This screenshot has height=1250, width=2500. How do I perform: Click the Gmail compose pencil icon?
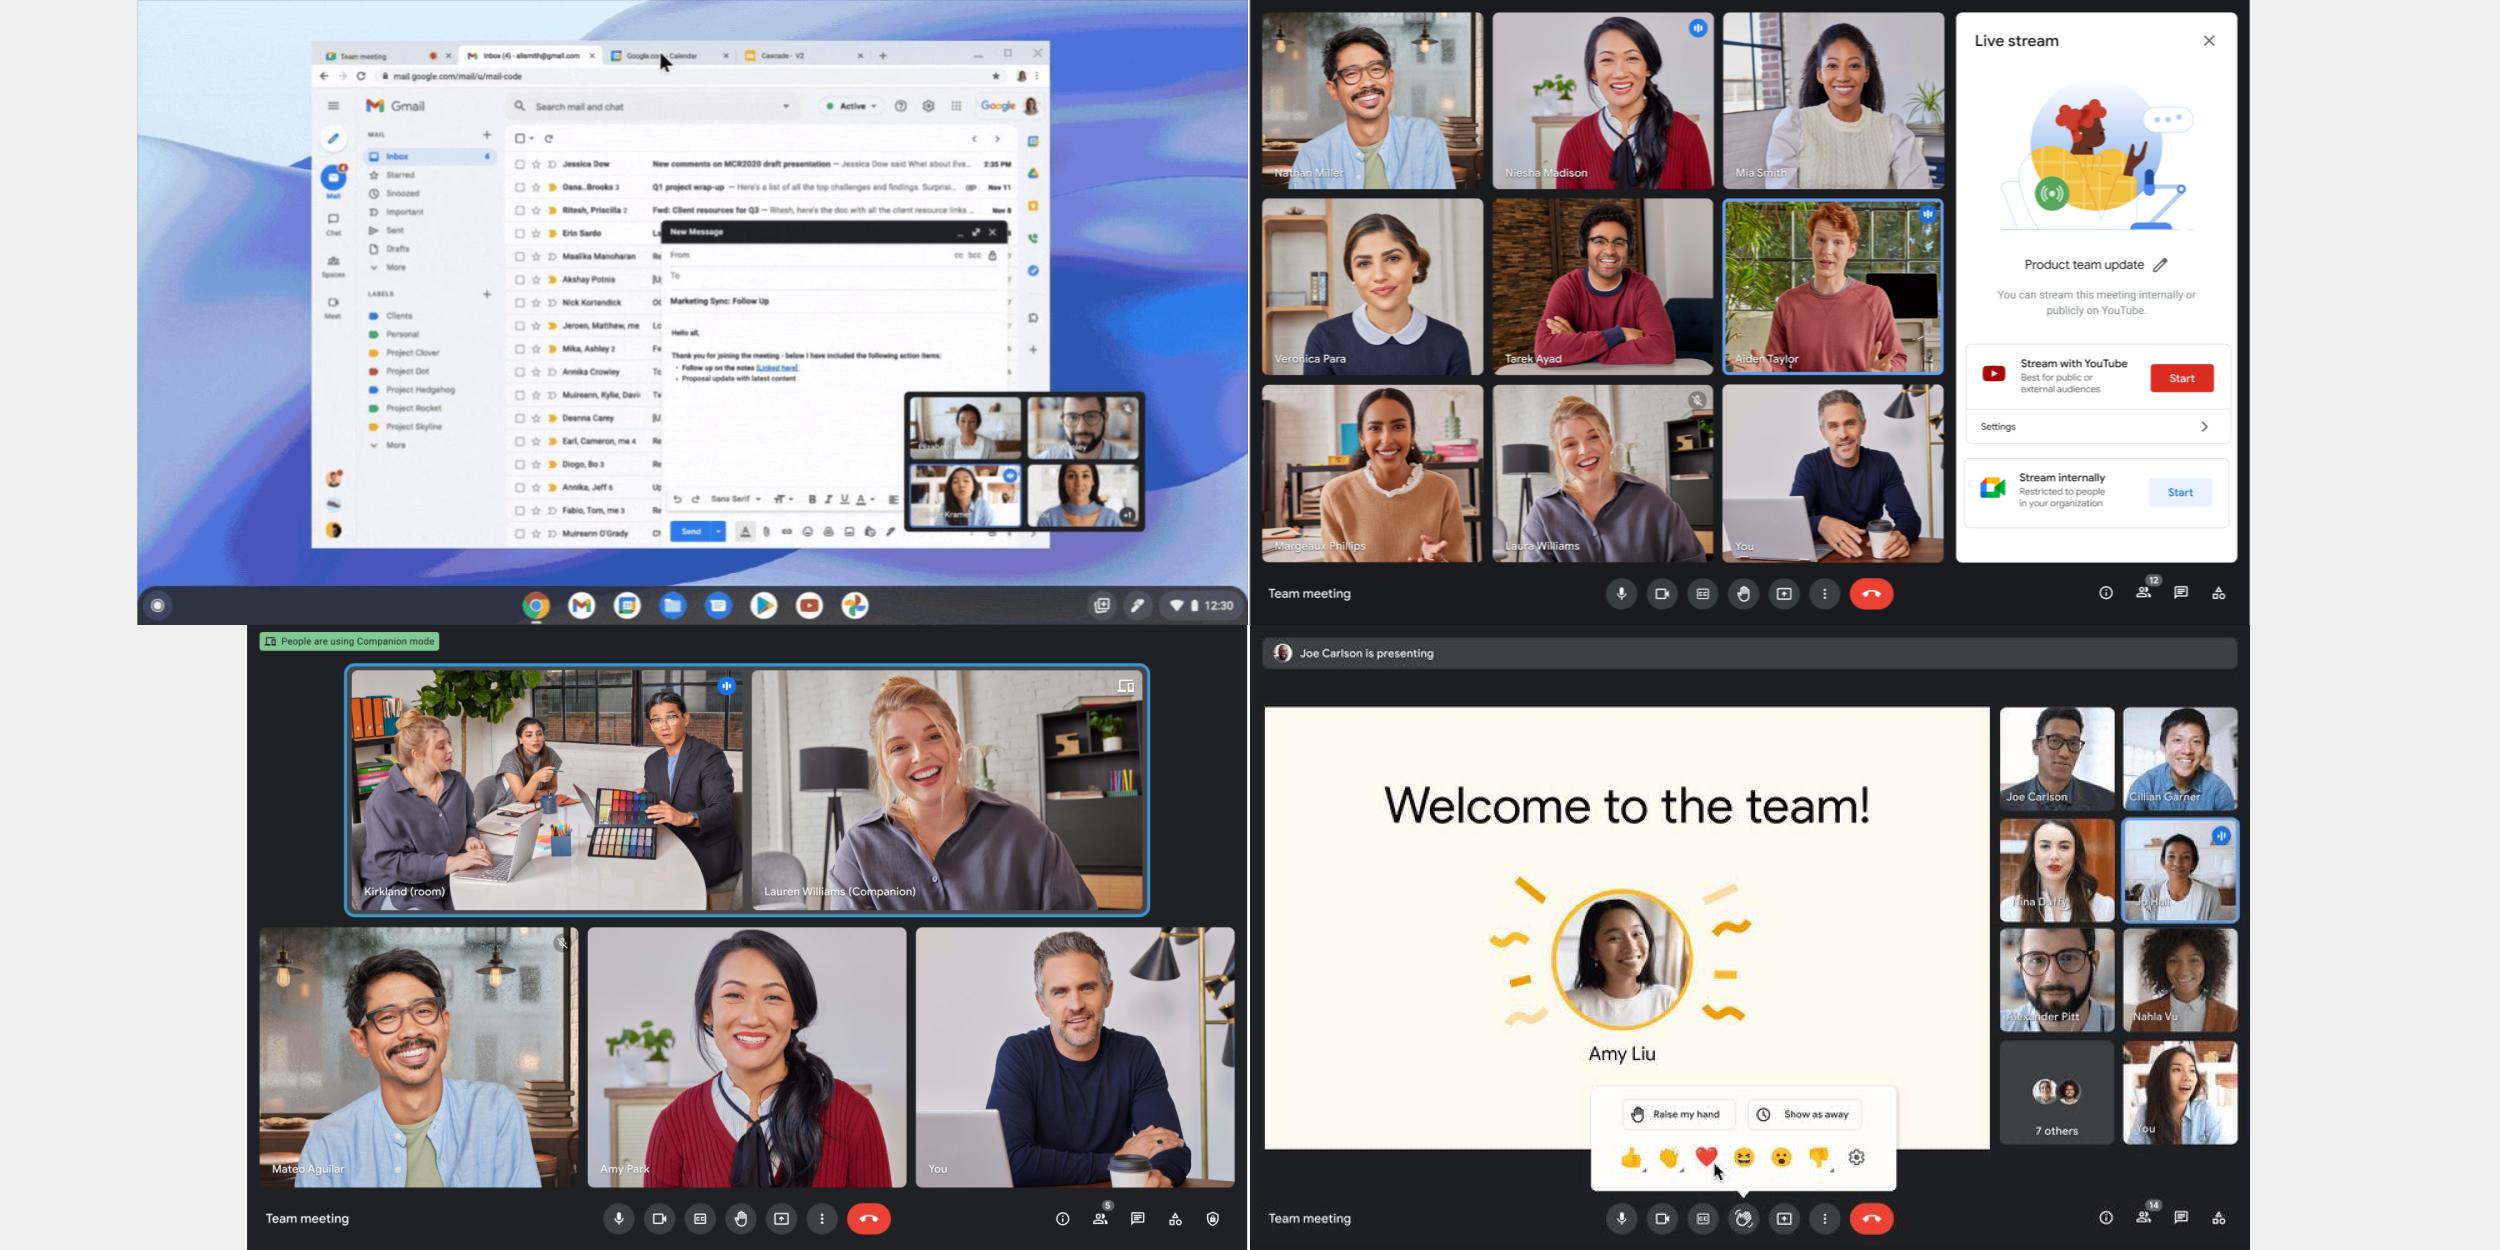pyautogui.click(x=333, y=139)
